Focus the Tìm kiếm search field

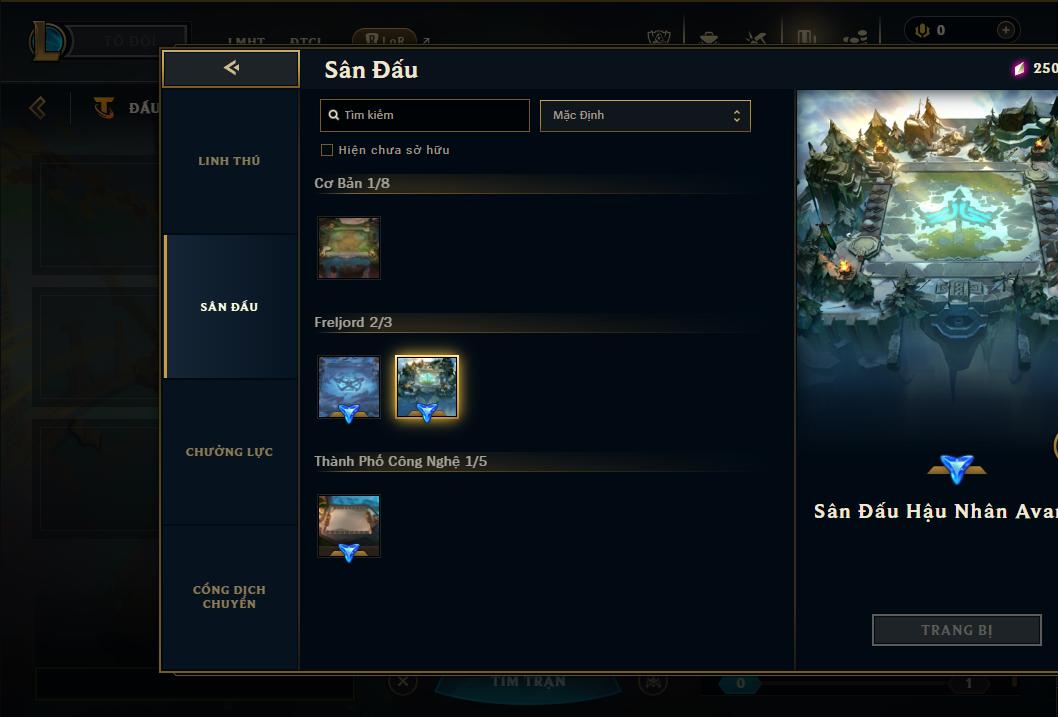424,115
